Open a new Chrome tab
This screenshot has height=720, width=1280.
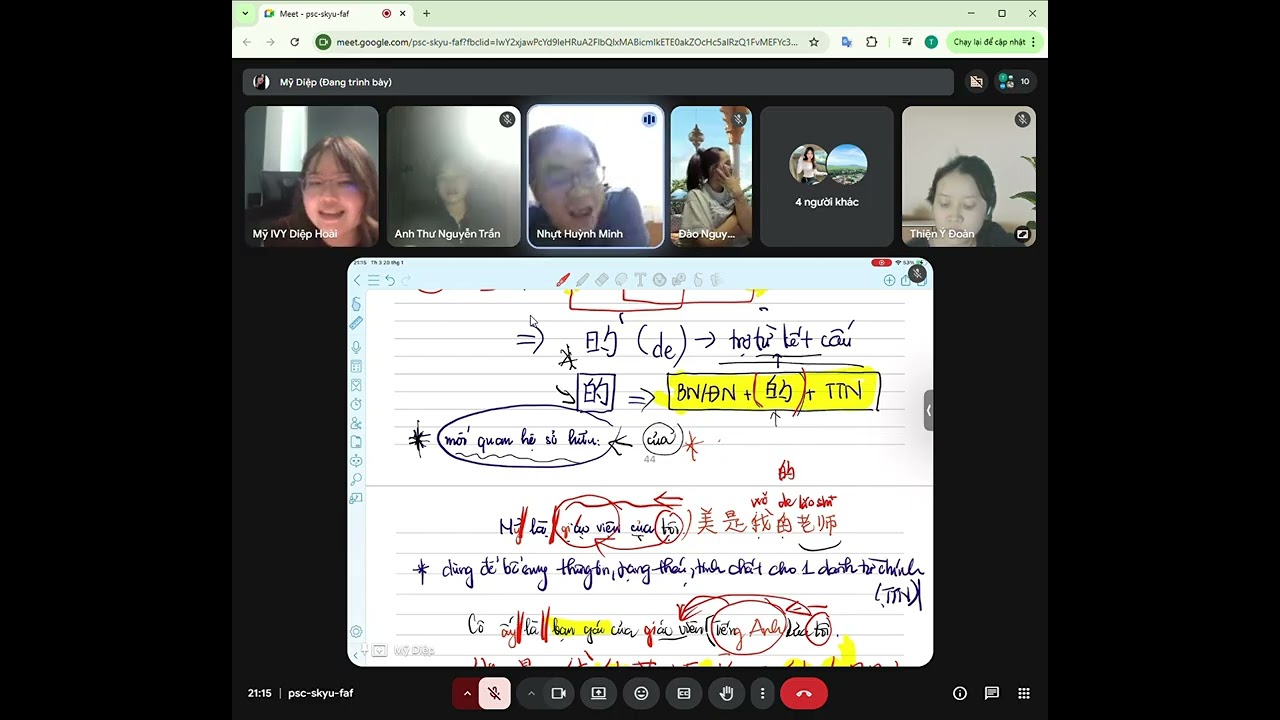click(x=426, y=14)
